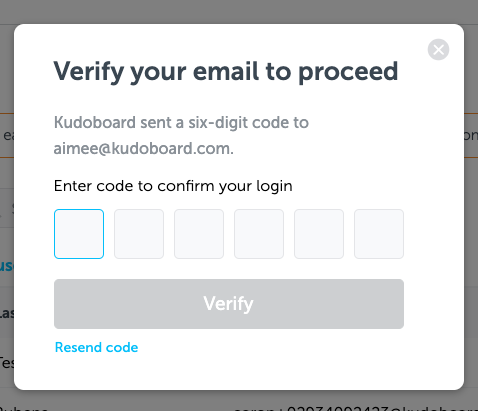Click the 'Verify your email to proceed' heading

[226, 72]
